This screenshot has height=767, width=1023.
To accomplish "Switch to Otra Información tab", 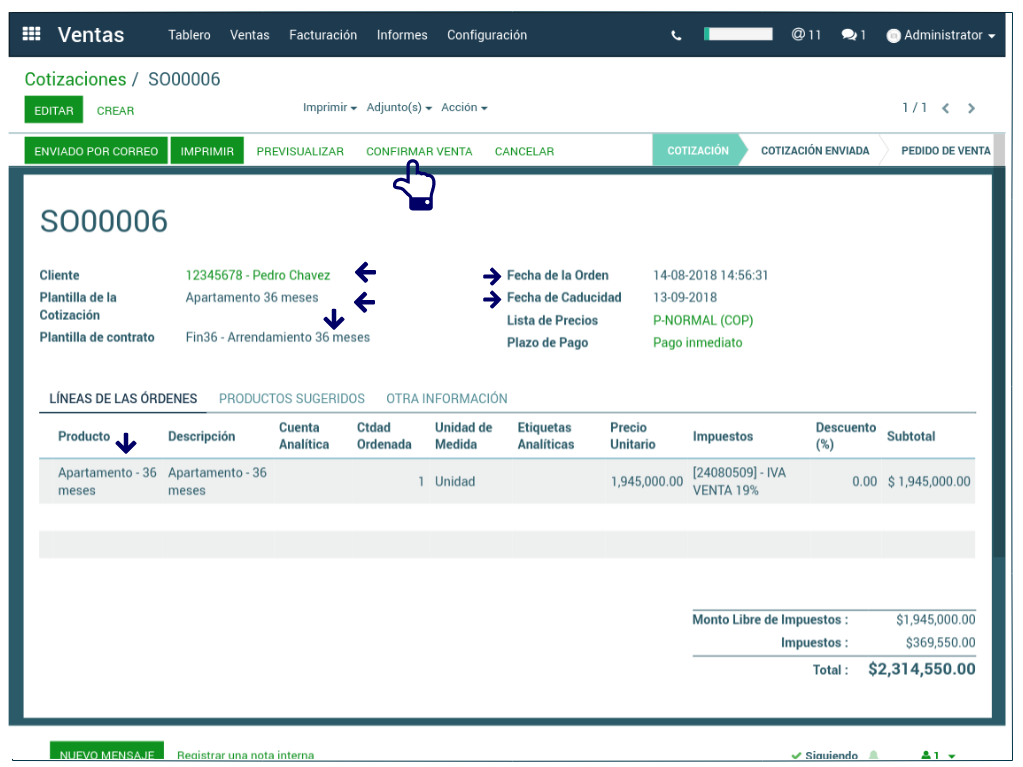I will [446, 398].
